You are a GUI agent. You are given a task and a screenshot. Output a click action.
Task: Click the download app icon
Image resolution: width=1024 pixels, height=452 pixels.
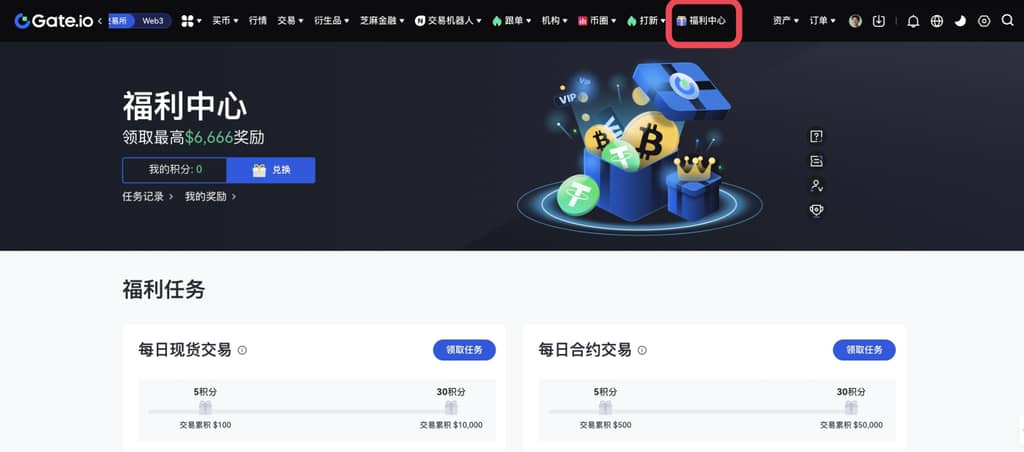(x=878, y=21)
